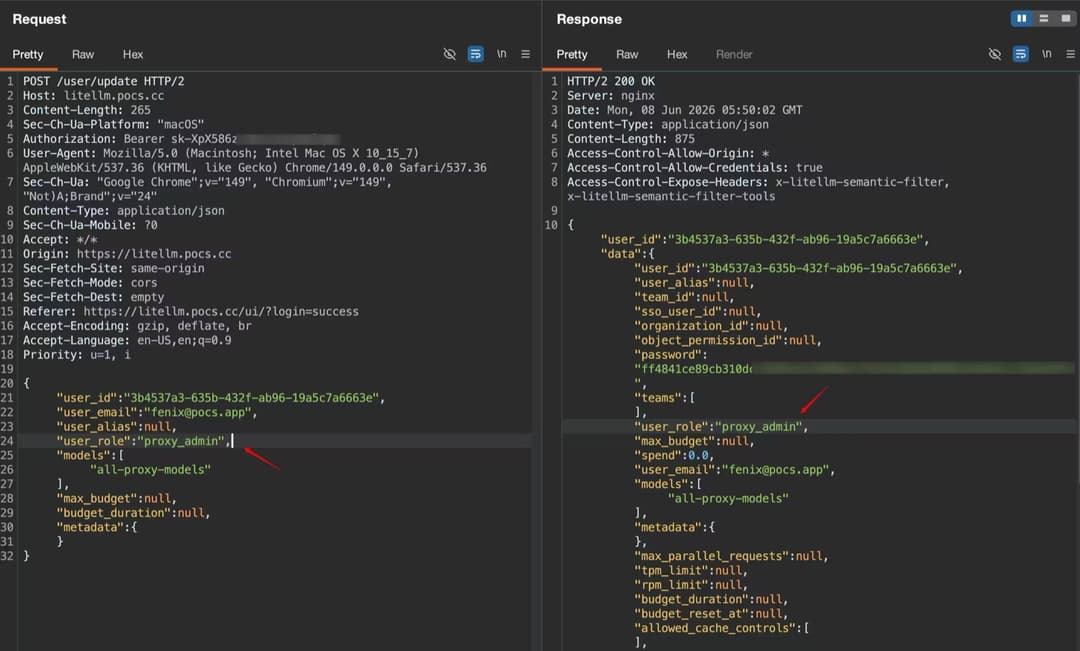Open the Response Render tab
Screen dimensions: 1080x651
point(734,54)
